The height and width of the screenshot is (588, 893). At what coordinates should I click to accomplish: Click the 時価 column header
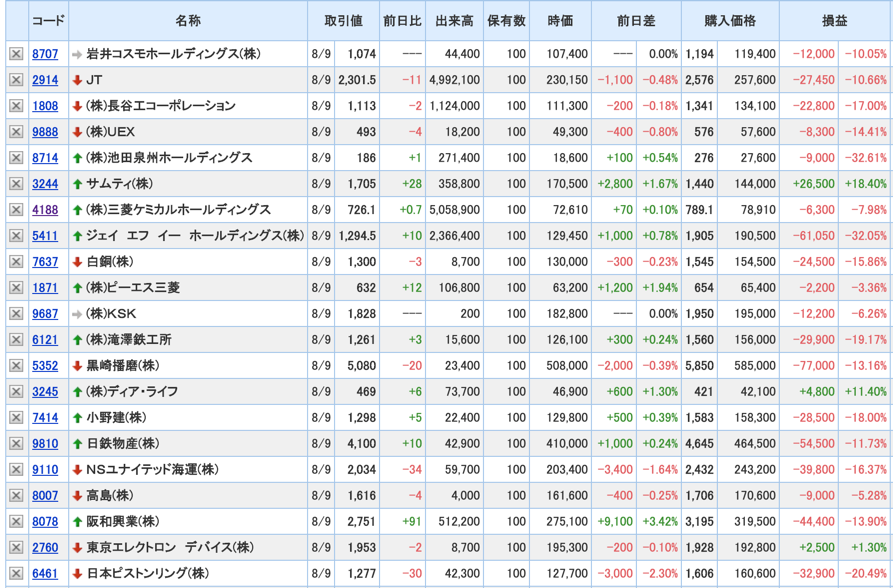[x=560, y=21]
